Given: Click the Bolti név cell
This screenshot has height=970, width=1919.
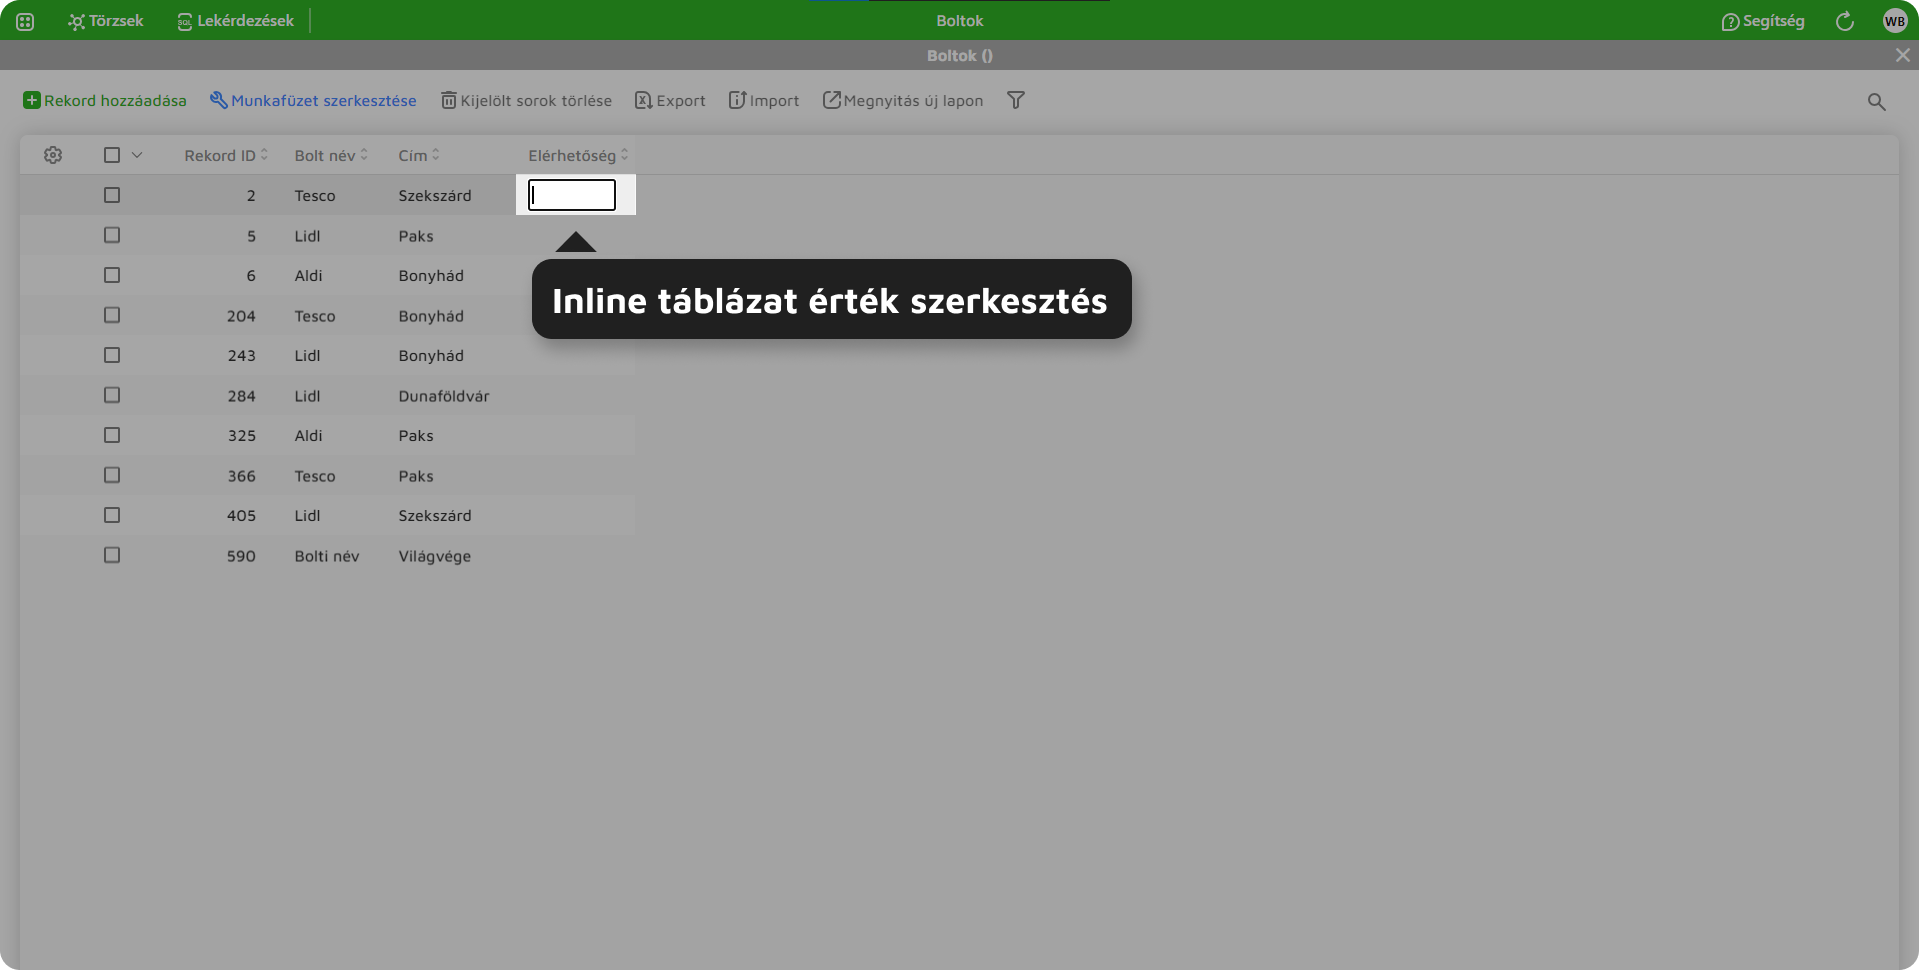Looking at the screenshot, I should pyautogui.click(x=327, y=556).
